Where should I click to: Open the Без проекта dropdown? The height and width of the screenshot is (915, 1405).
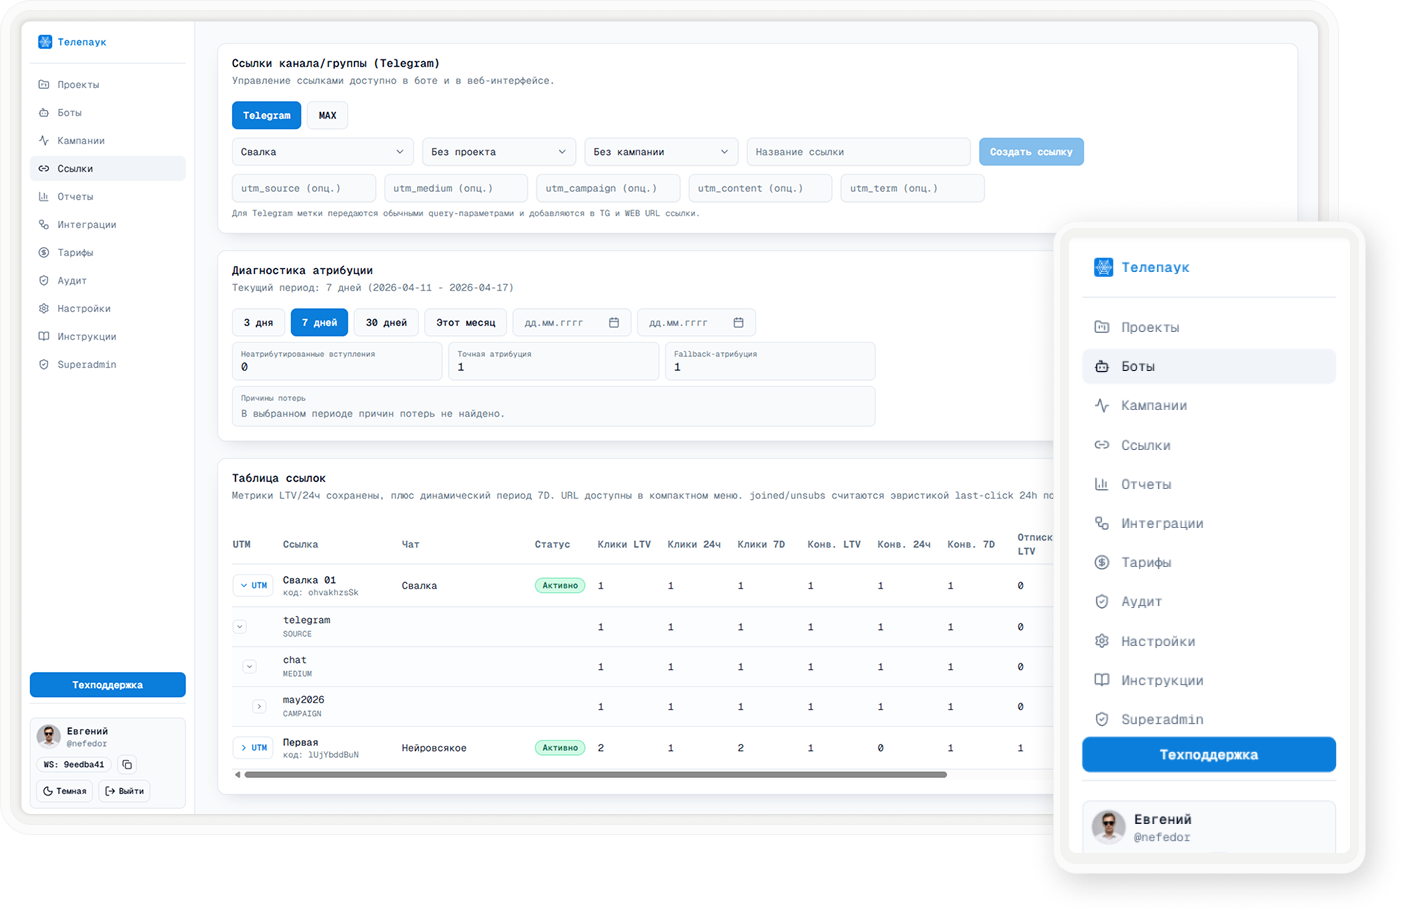point(498,152)
